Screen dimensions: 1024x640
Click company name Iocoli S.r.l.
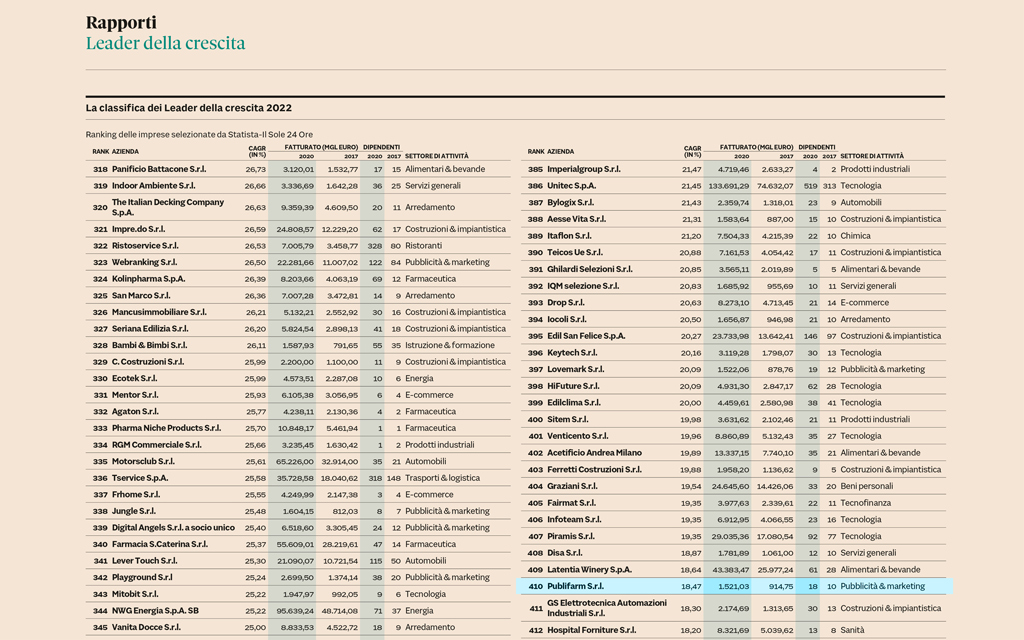(567, 319)
